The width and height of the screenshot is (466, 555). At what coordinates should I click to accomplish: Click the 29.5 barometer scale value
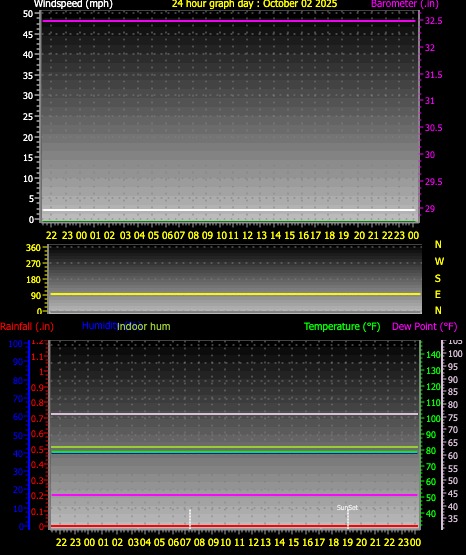tap(433, 182)
